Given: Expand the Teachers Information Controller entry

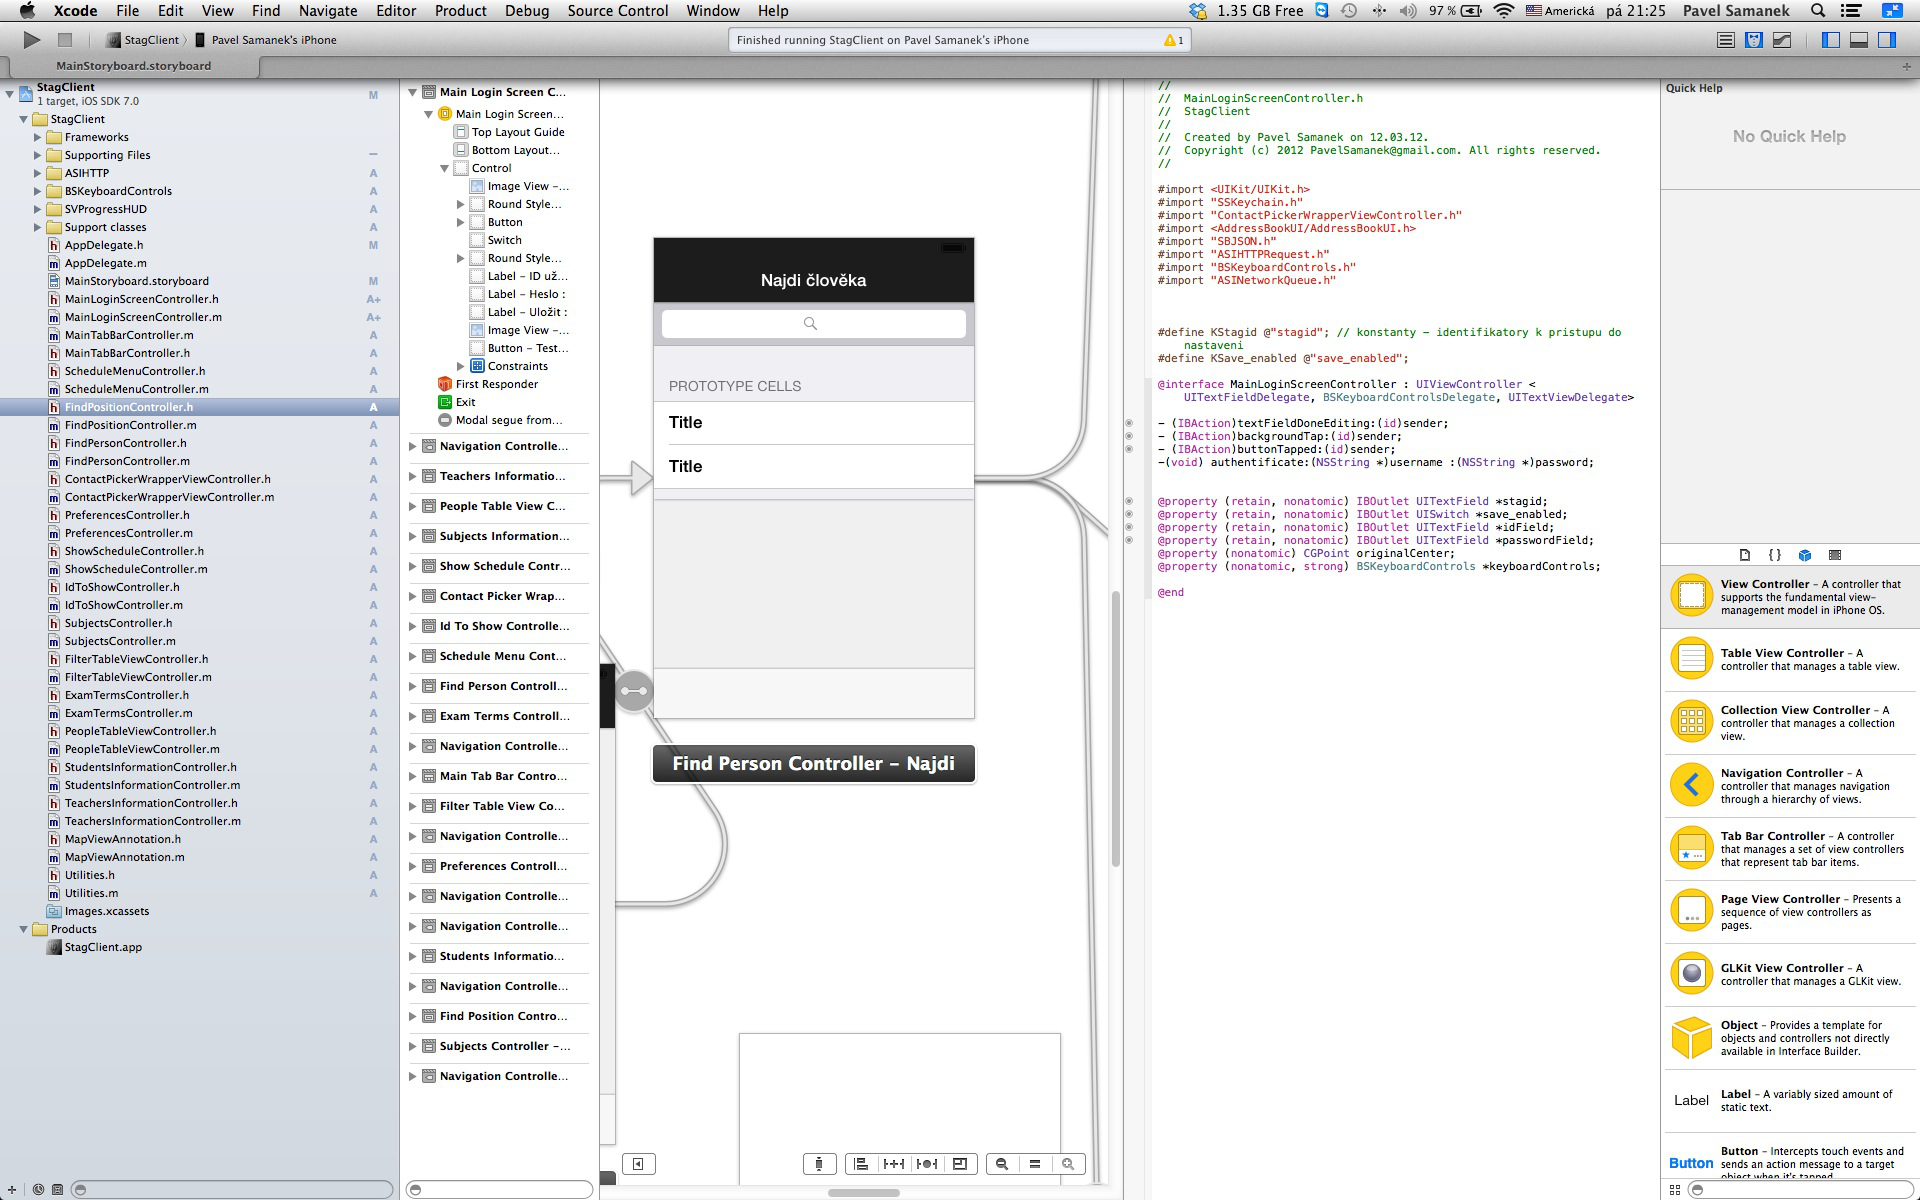Looking at the screenshot, I should [x=411, y=476].
